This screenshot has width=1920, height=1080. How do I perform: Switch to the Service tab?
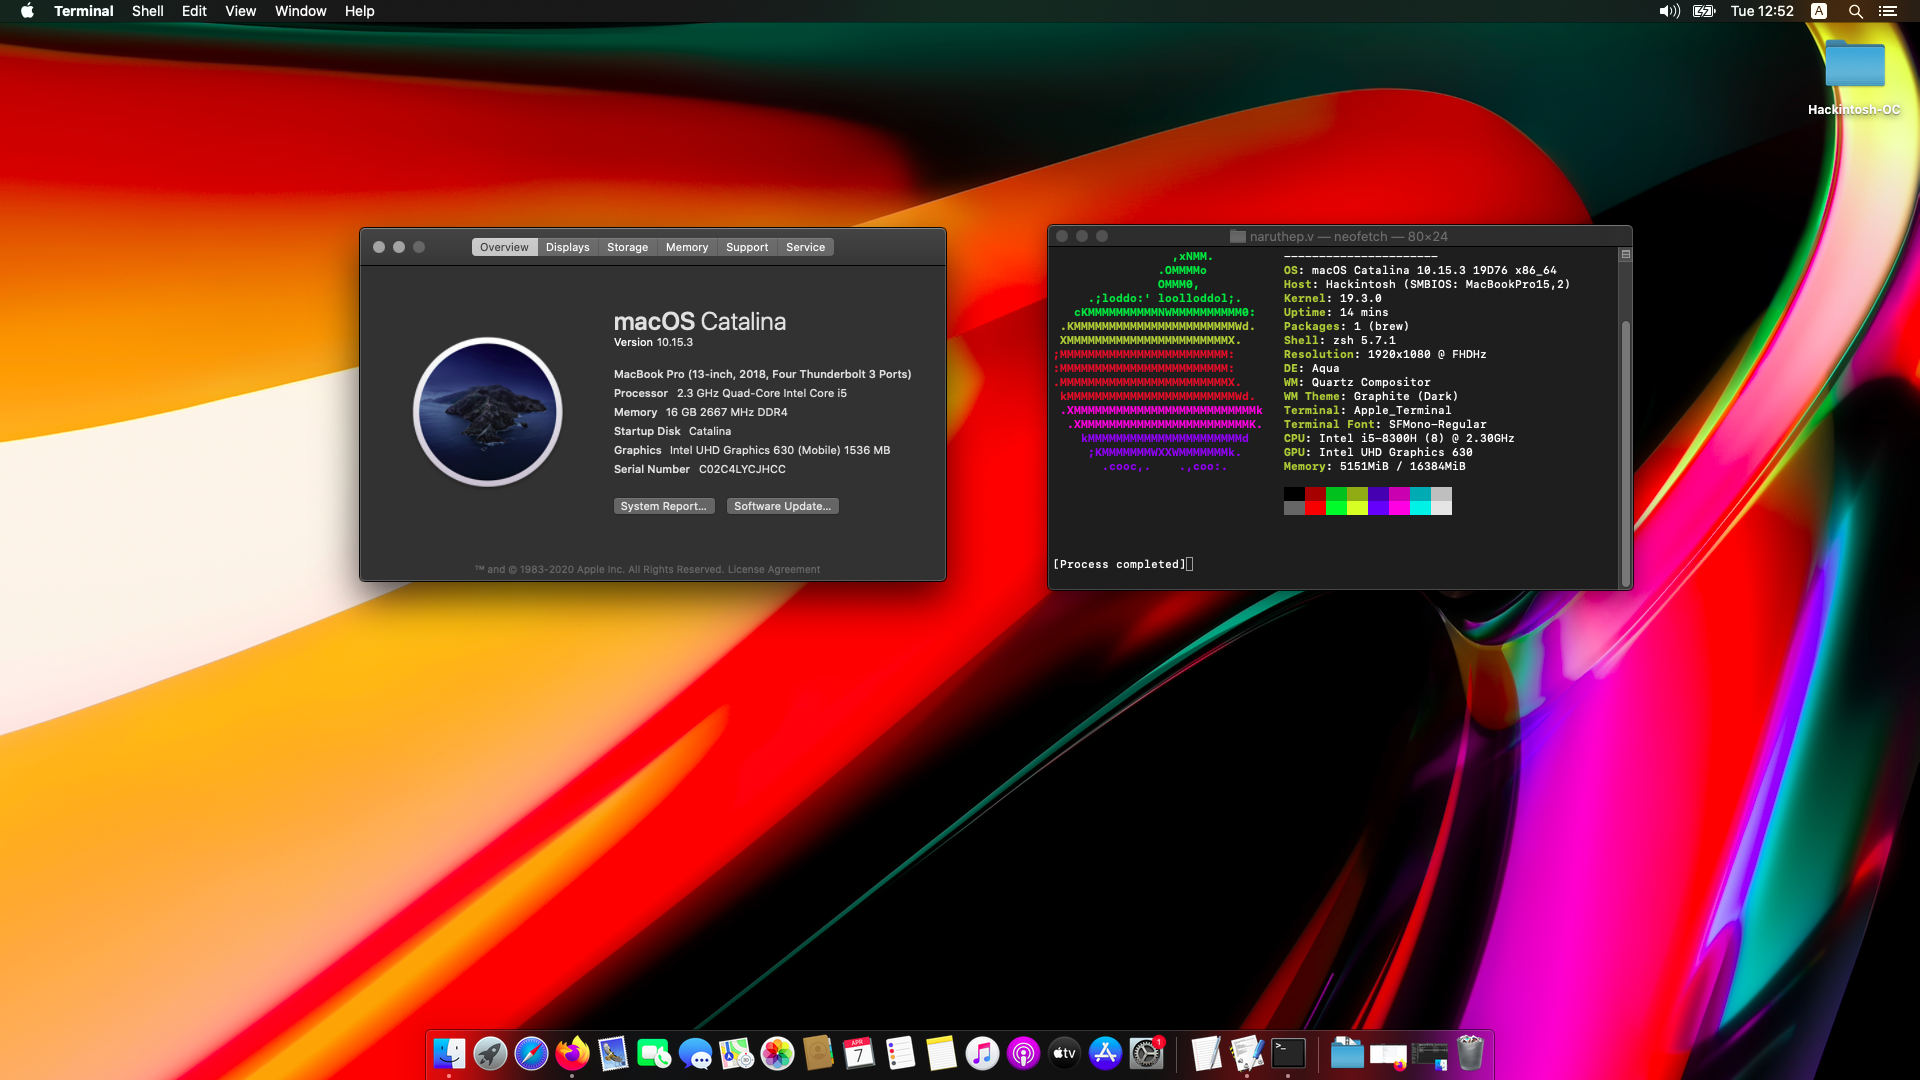(x=806, y=247)
